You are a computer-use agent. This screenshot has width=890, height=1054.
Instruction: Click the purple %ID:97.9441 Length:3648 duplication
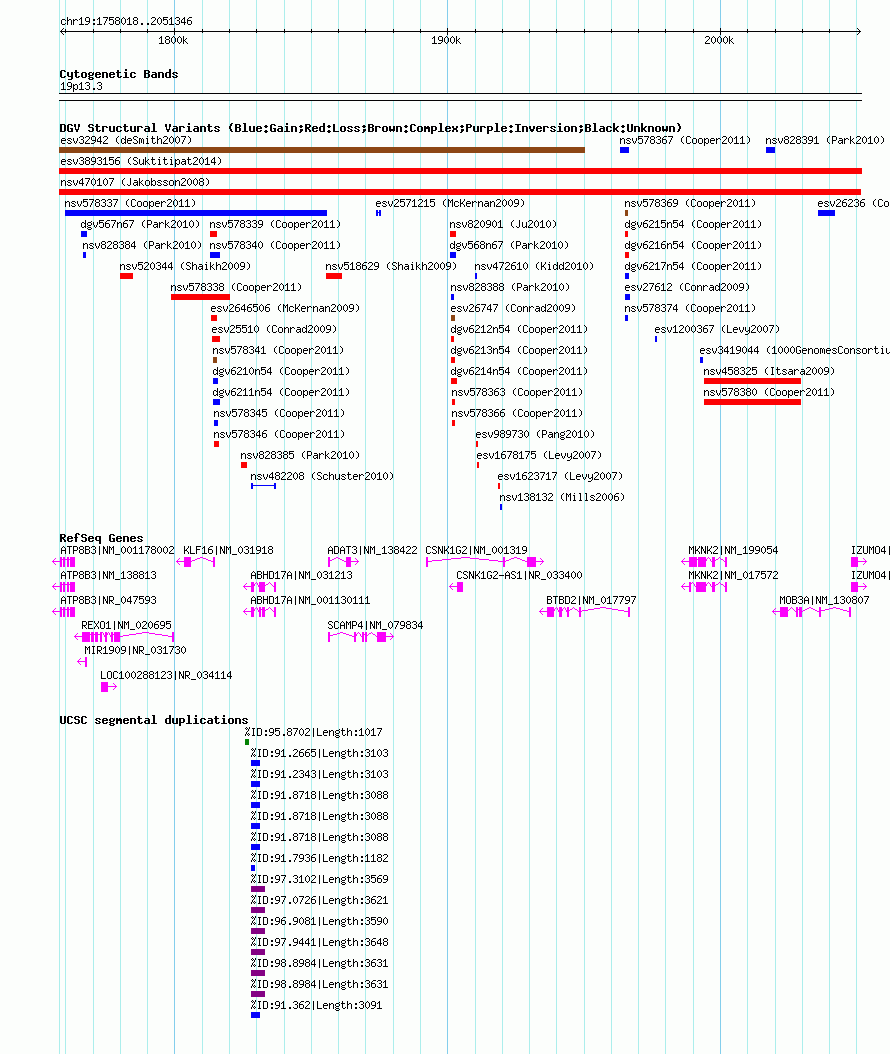tap(257, 952)
